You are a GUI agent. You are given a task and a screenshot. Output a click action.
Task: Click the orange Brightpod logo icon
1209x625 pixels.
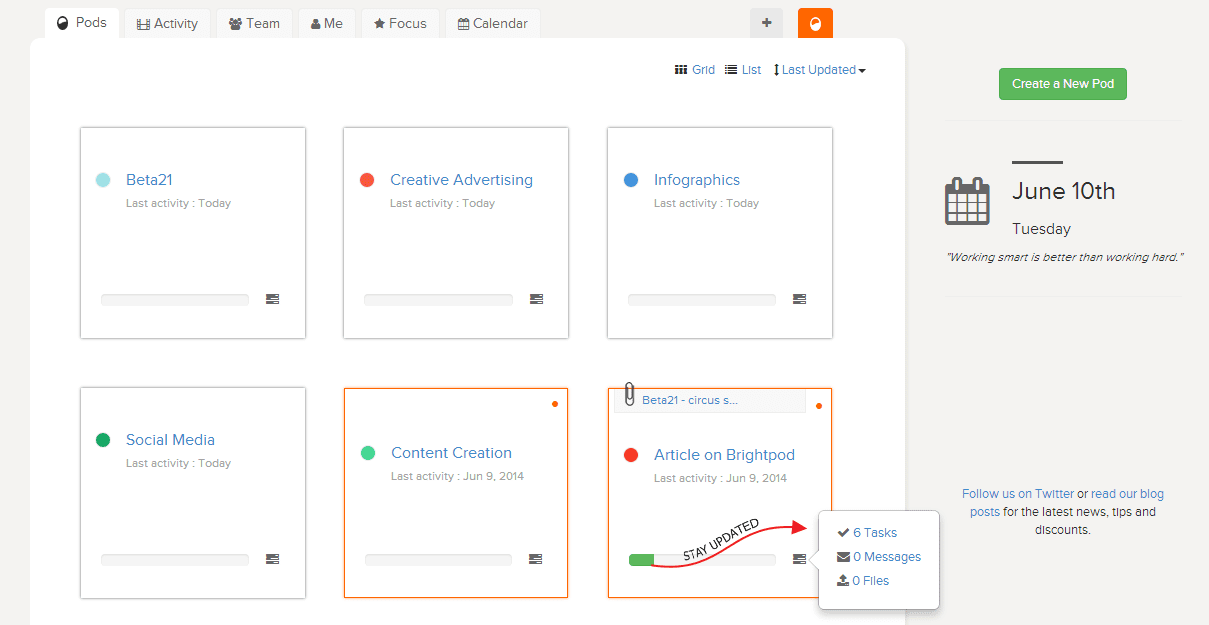tap(815, 24)
